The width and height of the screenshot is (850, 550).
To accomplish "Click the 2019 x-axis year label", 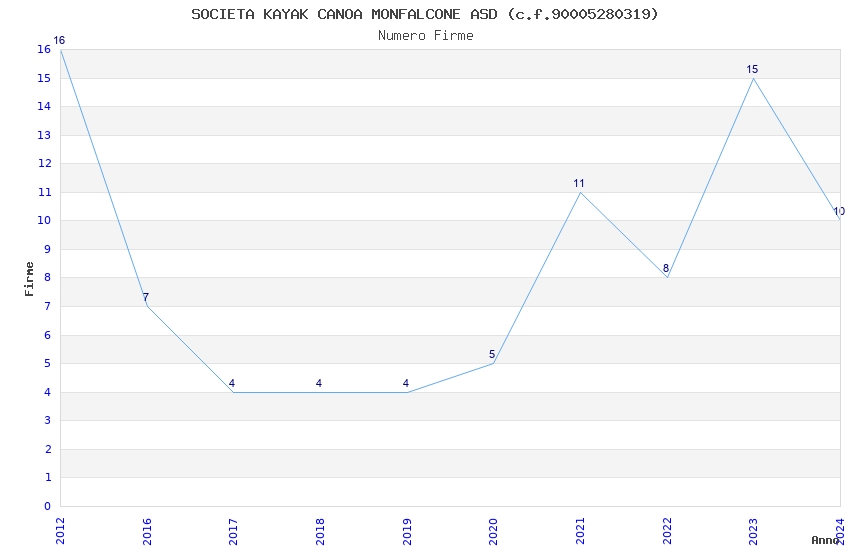I will point(407,531).
